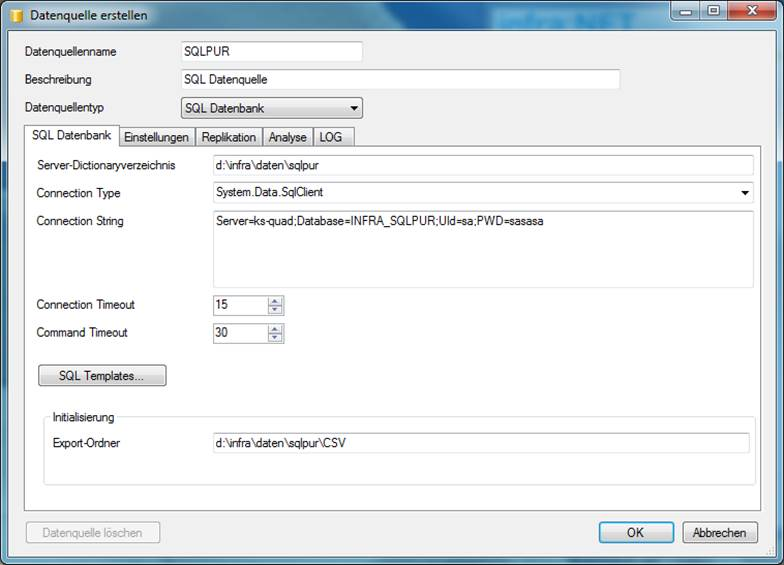Image resolution: width=784 pixels, height=565 pixels.
Task: Select the Analyse tab
Action: pos(287,137)
